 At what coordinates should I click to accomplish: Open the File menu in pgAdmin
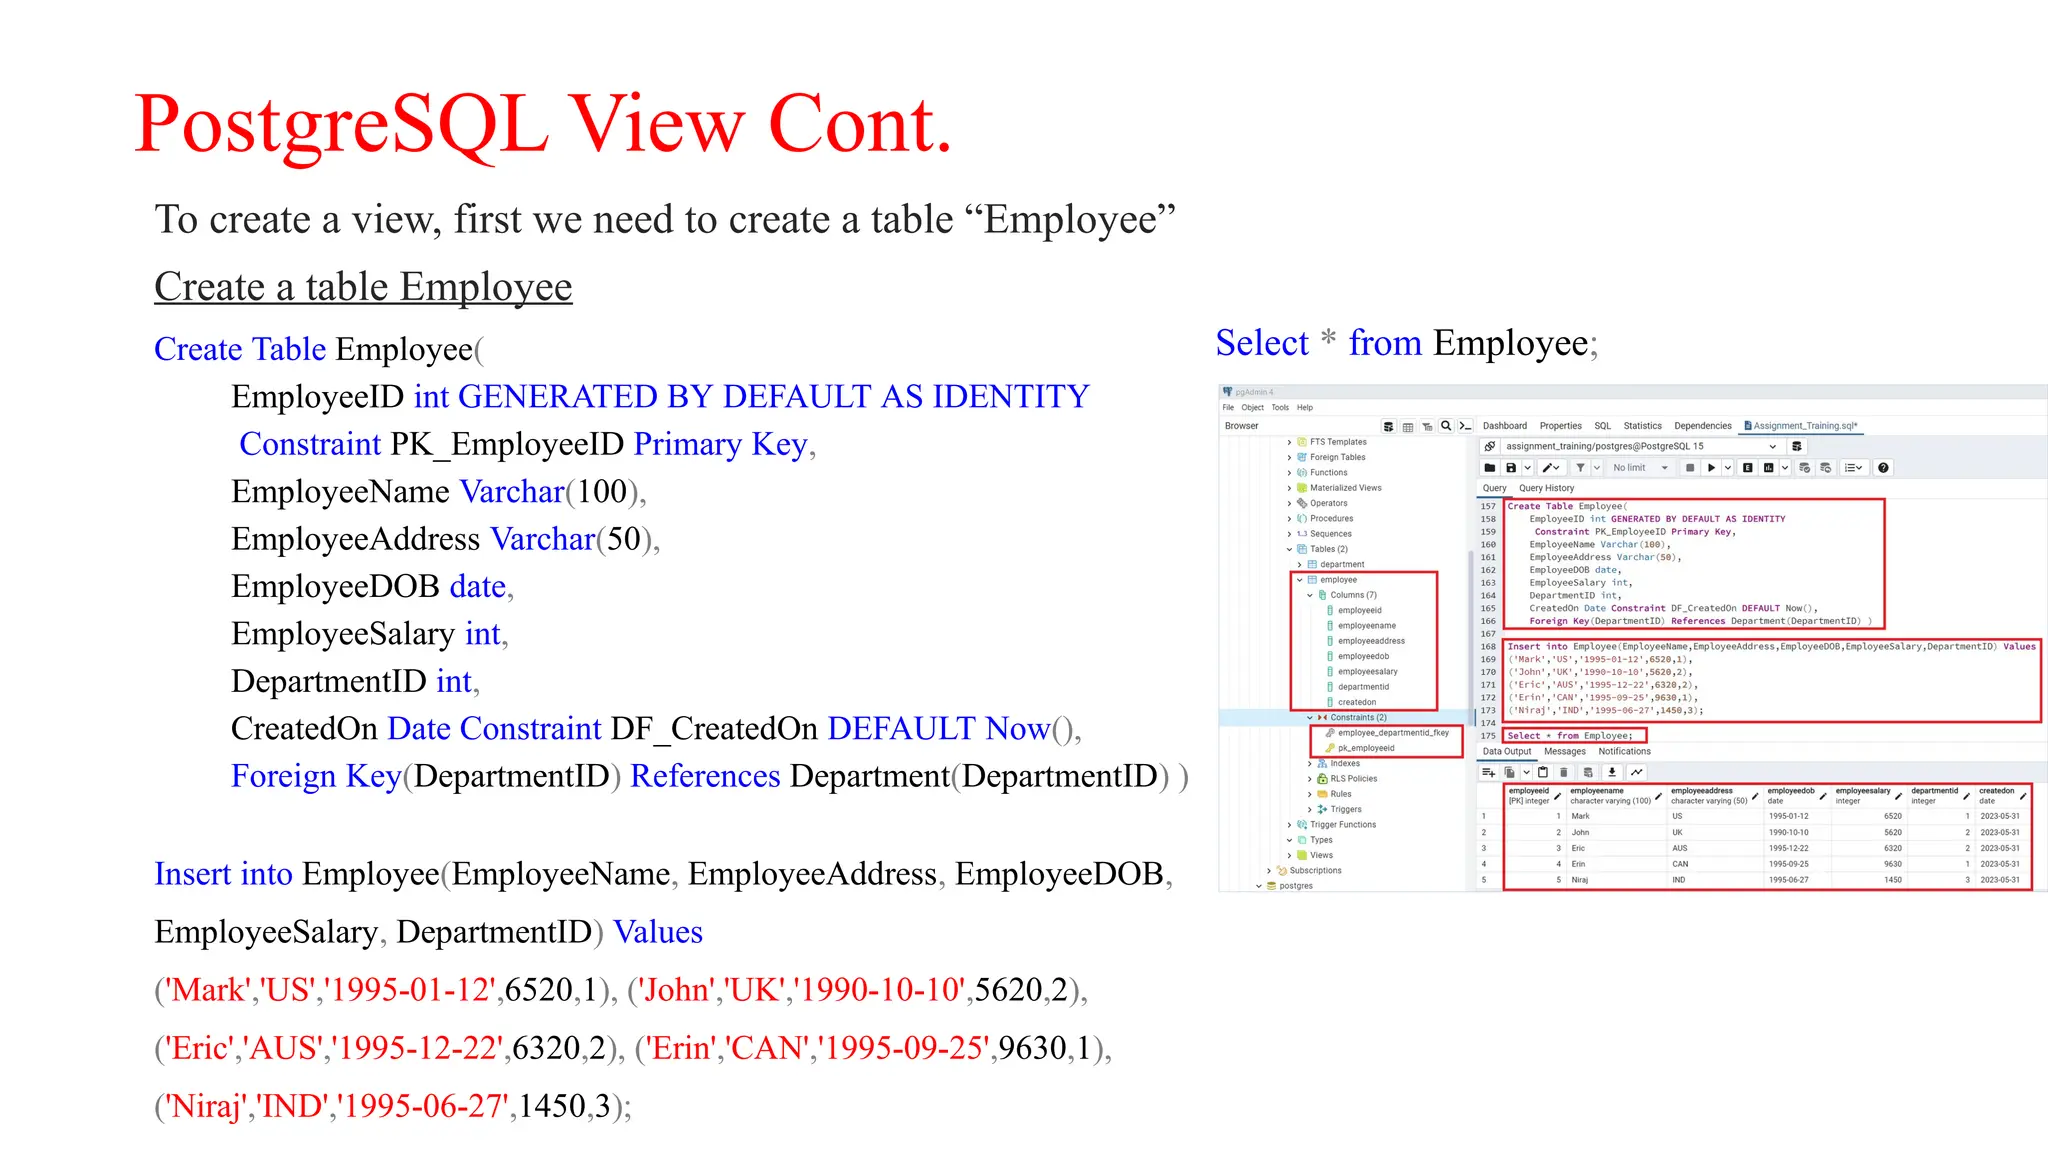tap(1228, 408)
